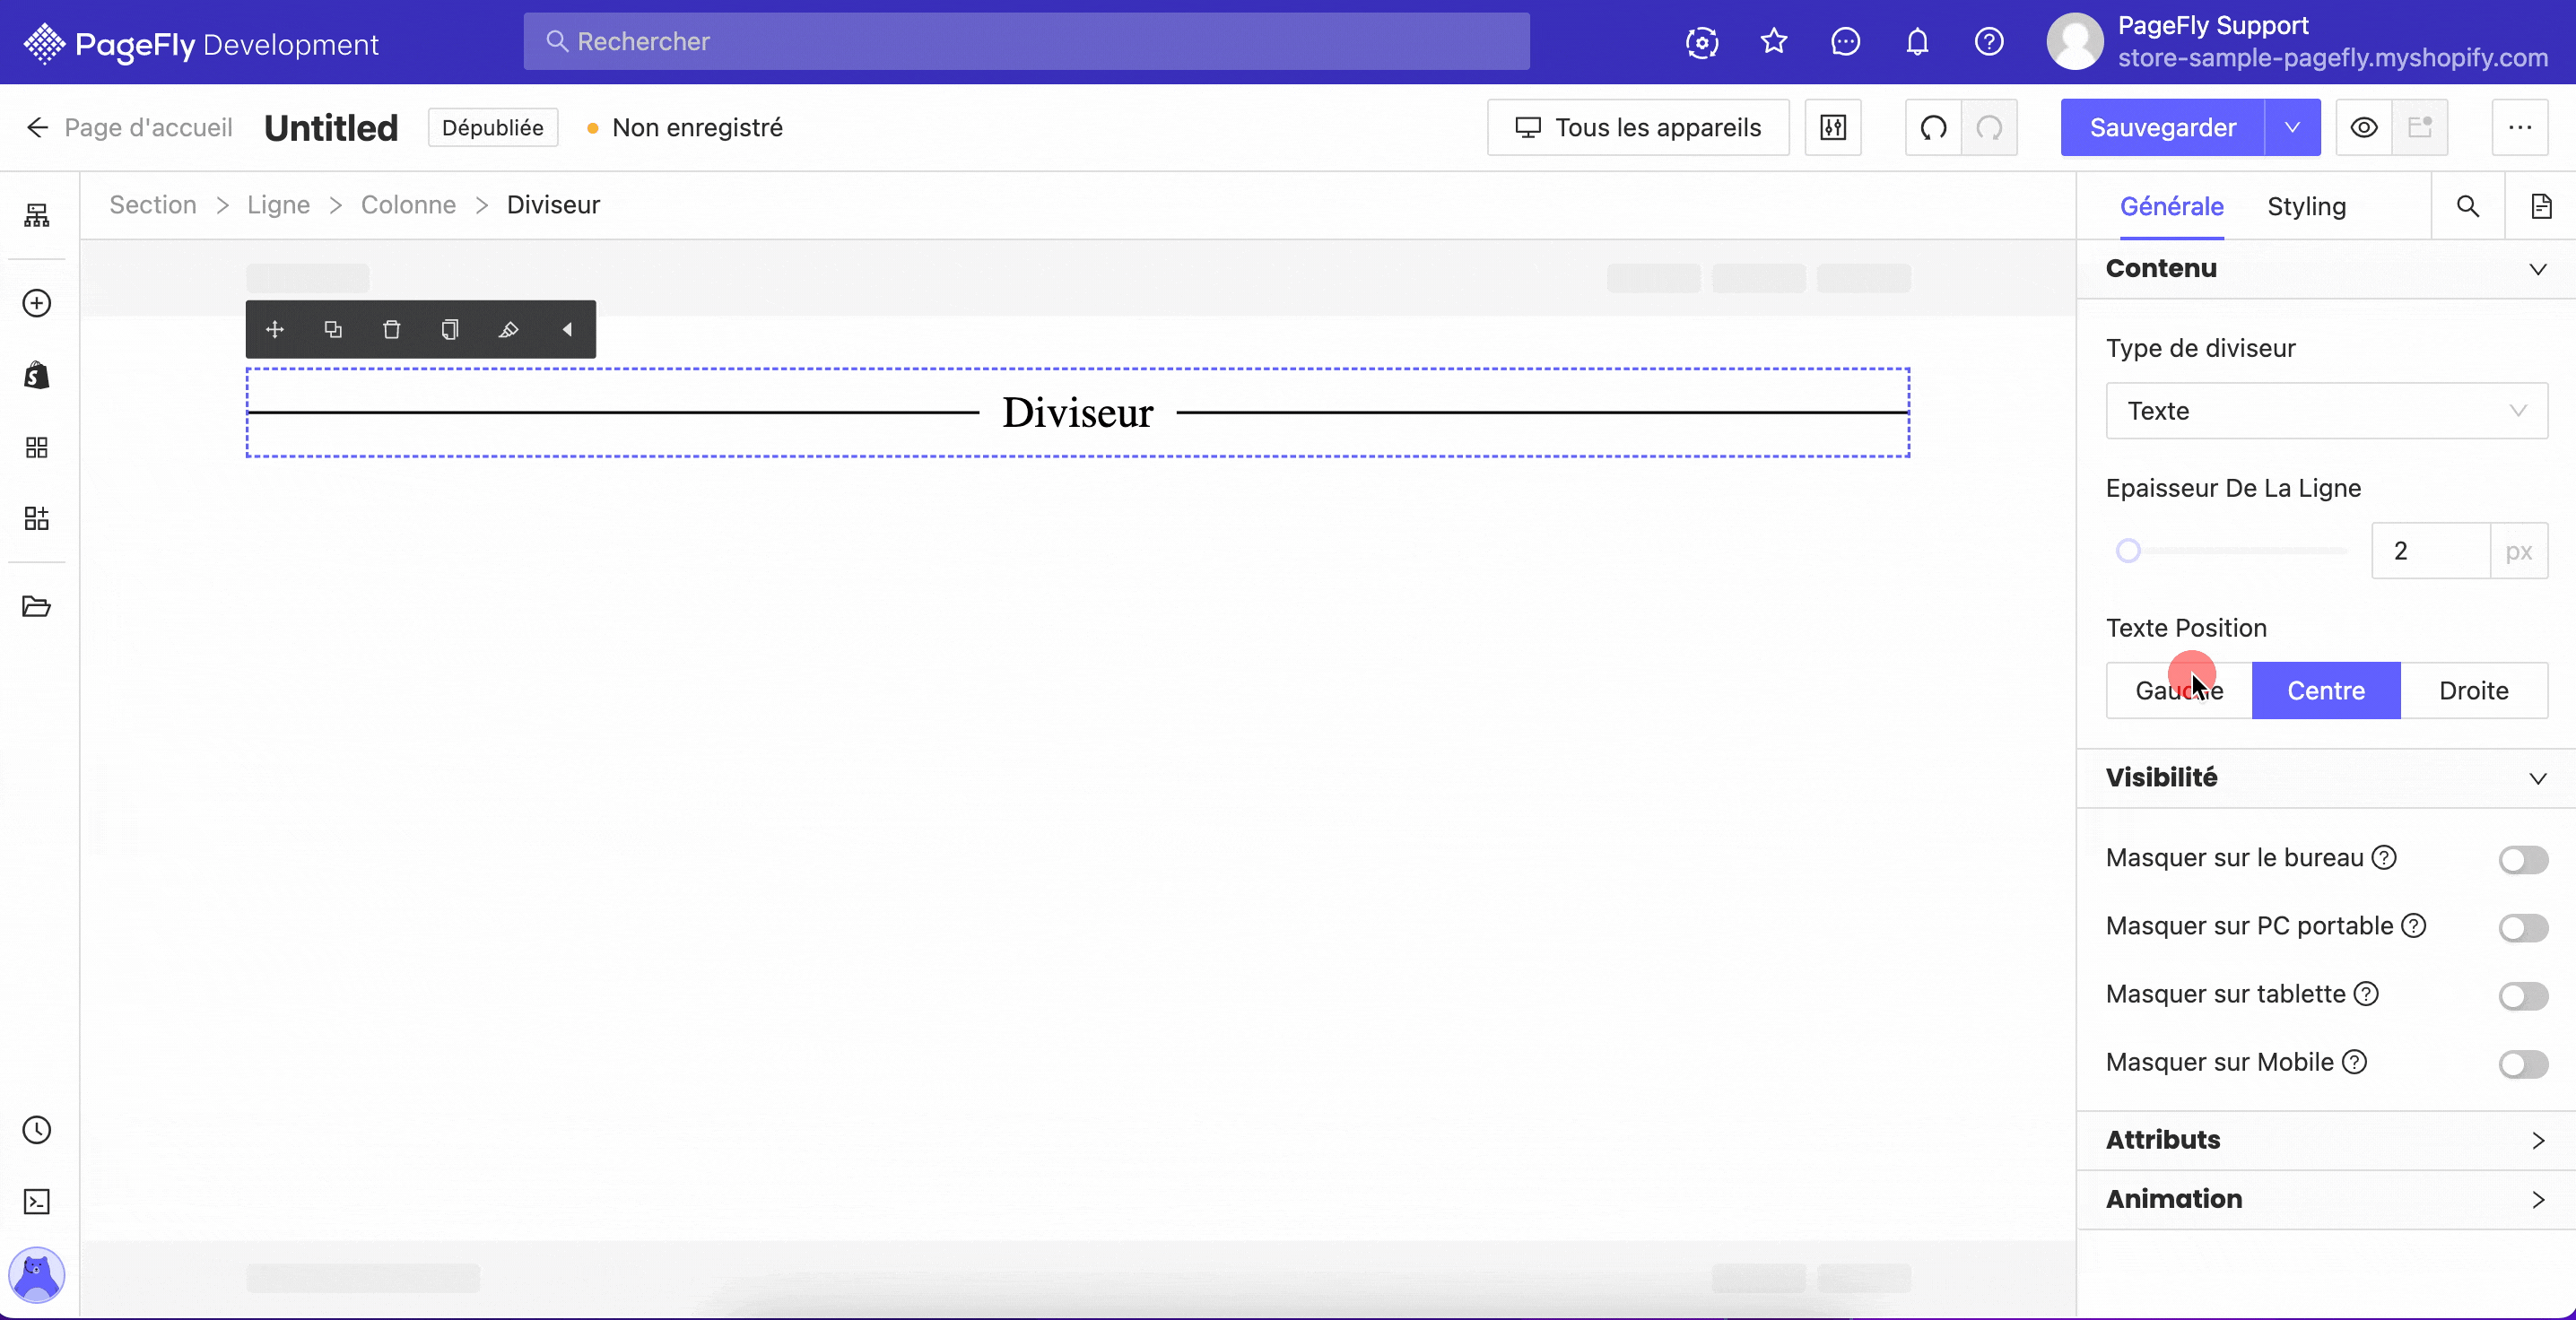Switch to Générale tab

coord(2172,206)
